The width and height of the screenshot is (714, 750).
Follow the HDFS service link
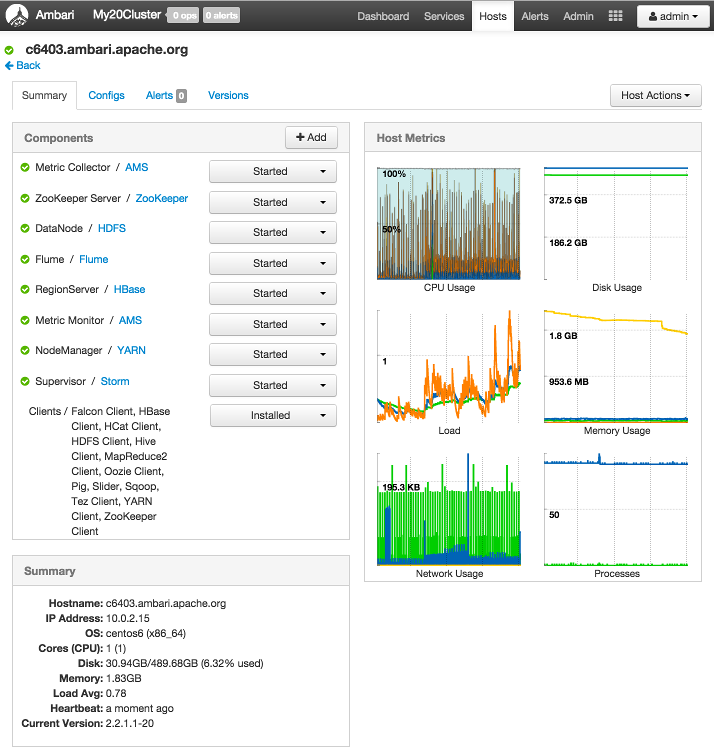click(112, 229)
